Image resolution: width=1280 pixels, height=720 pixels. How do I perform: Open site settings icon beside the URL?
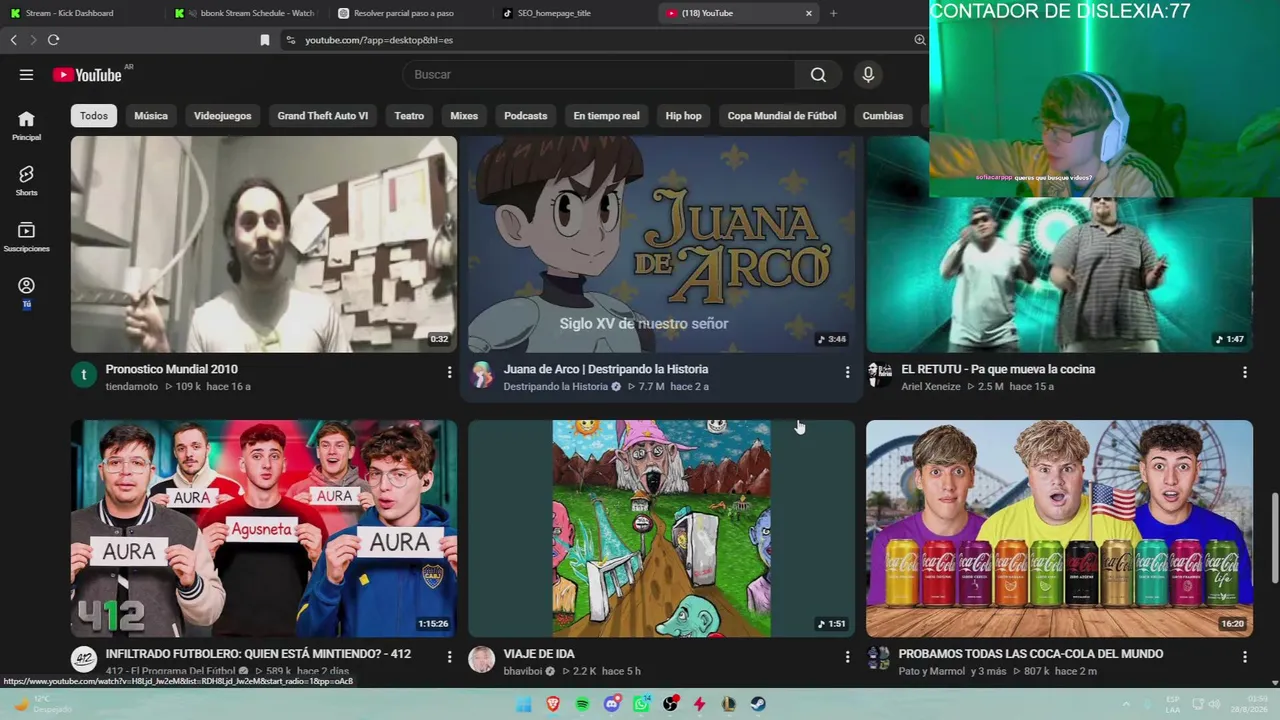[290, 40]
